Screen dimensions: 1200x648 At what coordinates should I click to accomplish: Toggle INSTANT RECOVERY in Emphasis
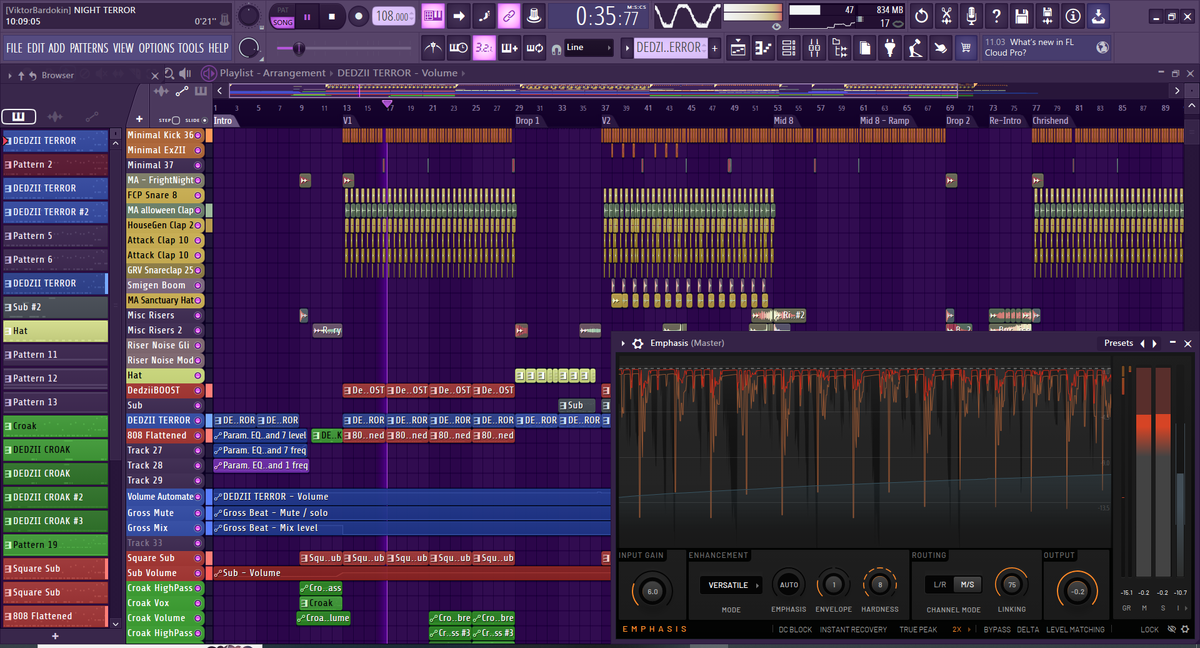click(853, 630)
